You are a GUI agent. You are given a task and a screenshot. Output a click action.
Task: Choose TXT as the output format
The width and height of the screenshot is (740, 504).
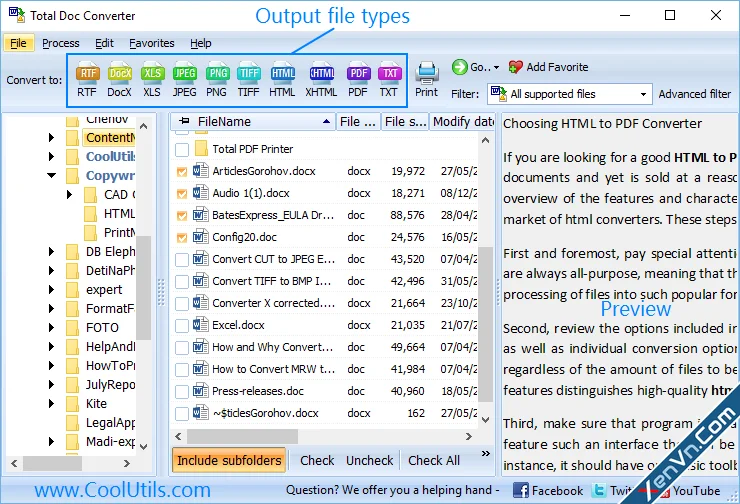pos(389,79)
